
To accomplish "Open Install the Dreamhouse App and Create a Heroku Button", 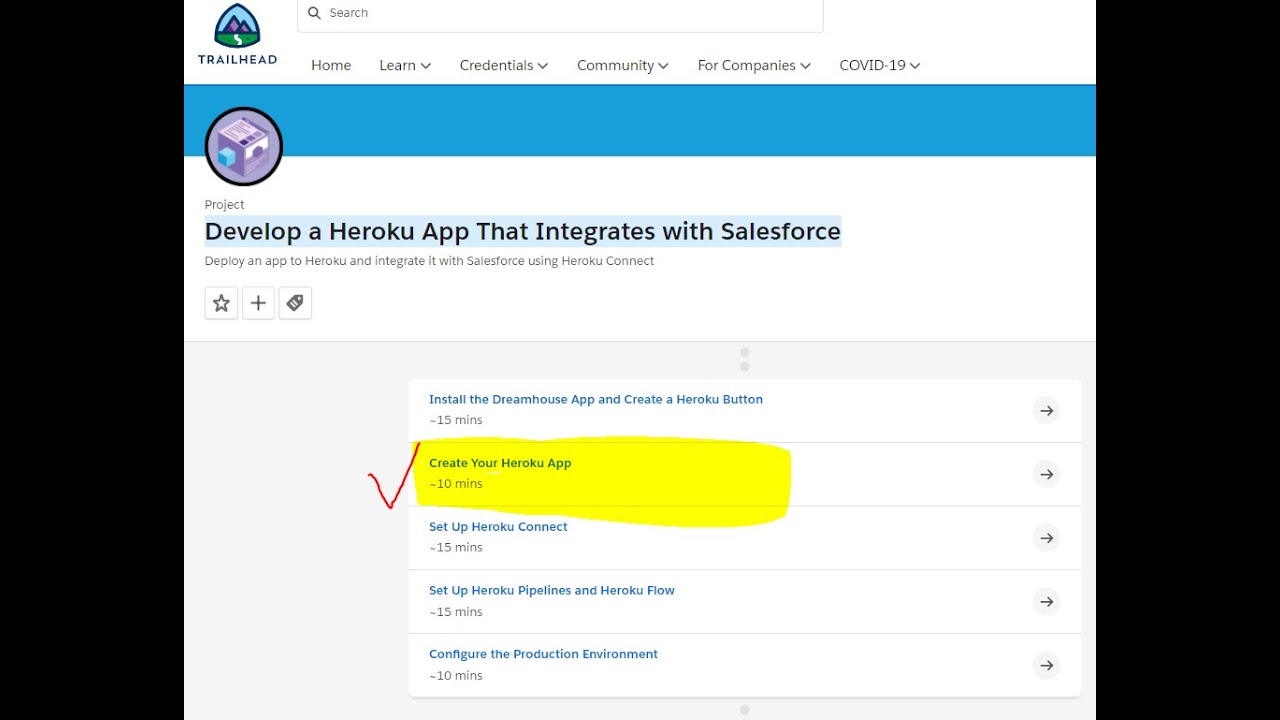I will click(596, 399).
